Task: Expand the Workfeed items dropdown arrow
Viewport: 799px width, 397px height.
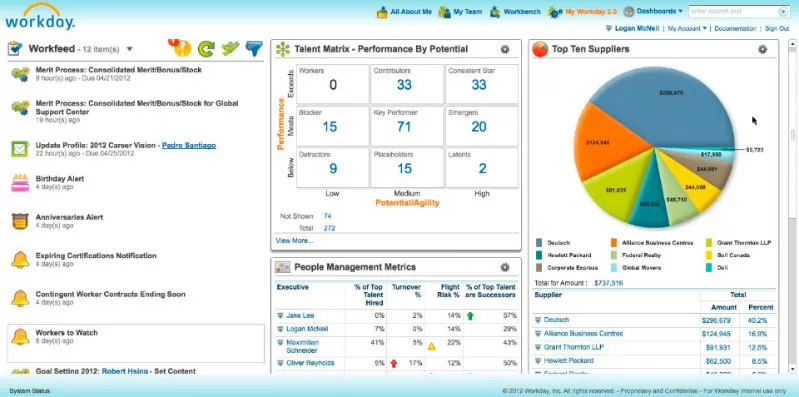Action: pos(129,49)
